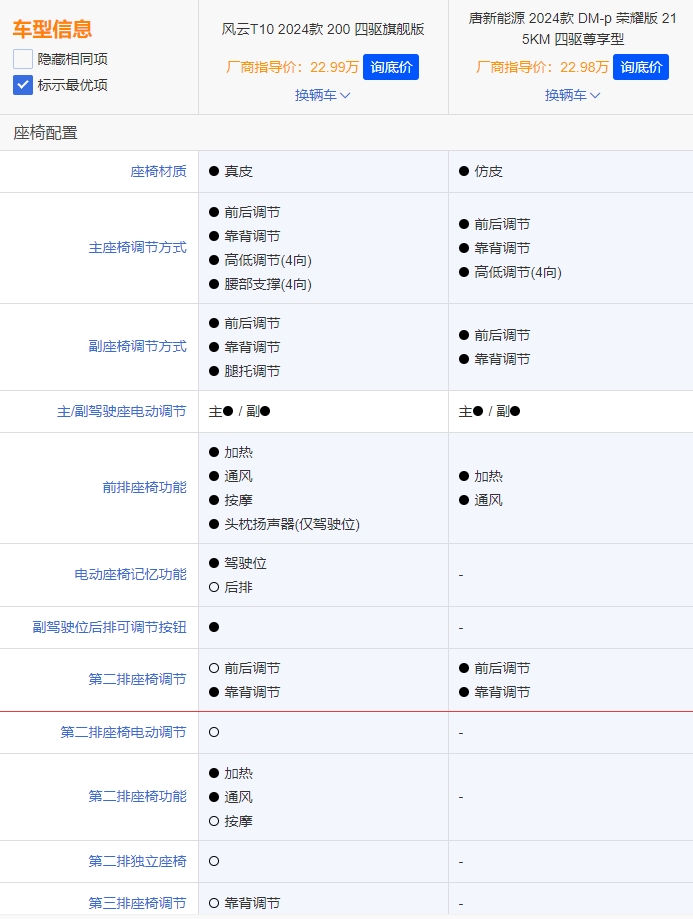The width and height of the screenshot is (693, 919).
Task: Click the 主/副驾驶座电动调节 parameter link
Action: point(121,411)
